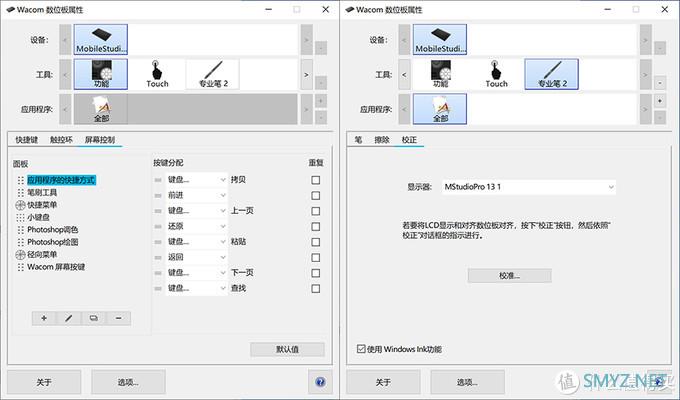
Task: Open key assignment dropdown for 粘贴
Action: coord(197,242)
